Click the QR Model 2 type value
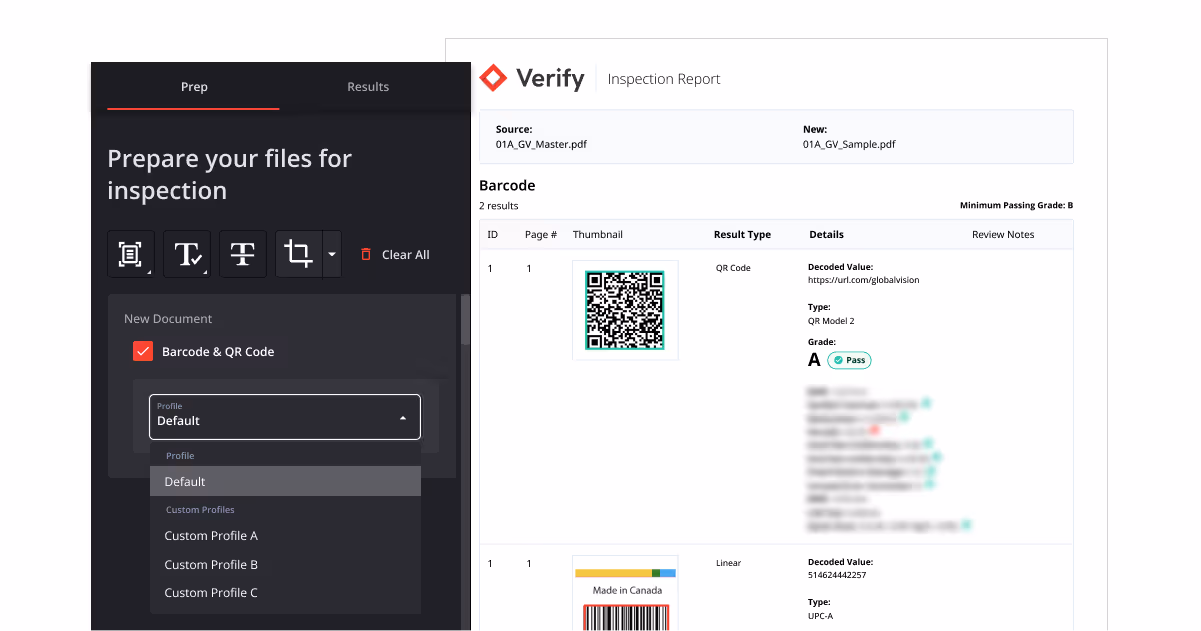The width and height of the screenshot is (1201, 631). tap(831, 321)
